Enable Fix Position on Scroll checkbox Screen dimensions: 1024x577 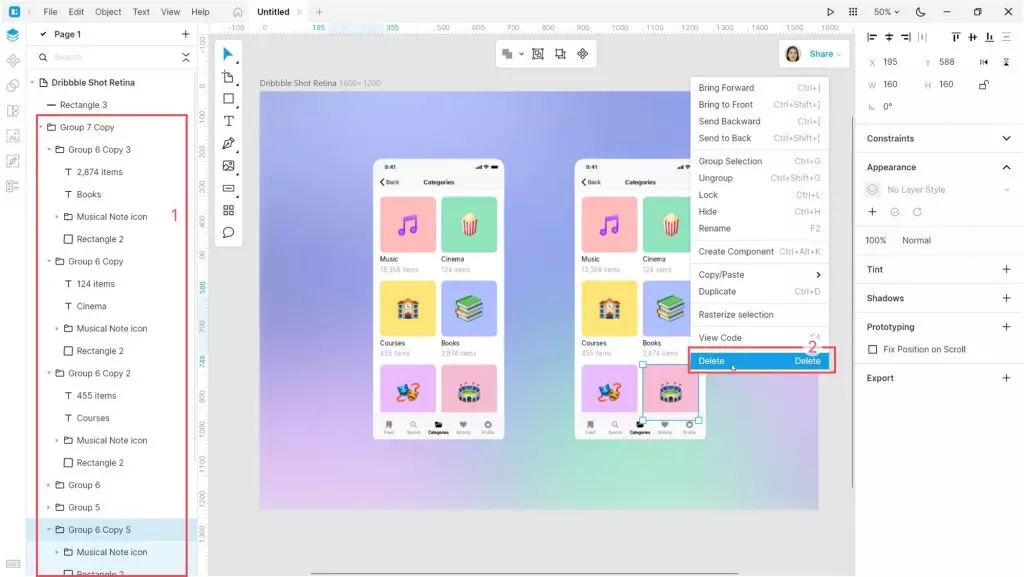[x=872, y=349]
